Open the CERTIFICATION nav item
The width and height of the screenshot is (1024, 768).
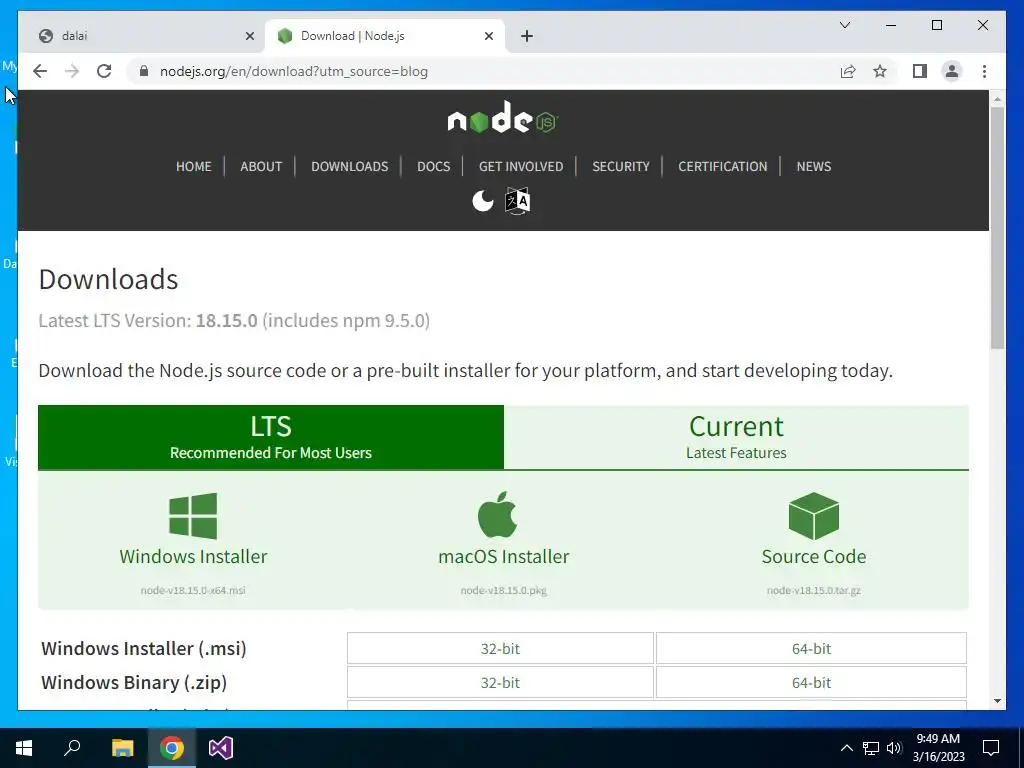tap(722, 167)
